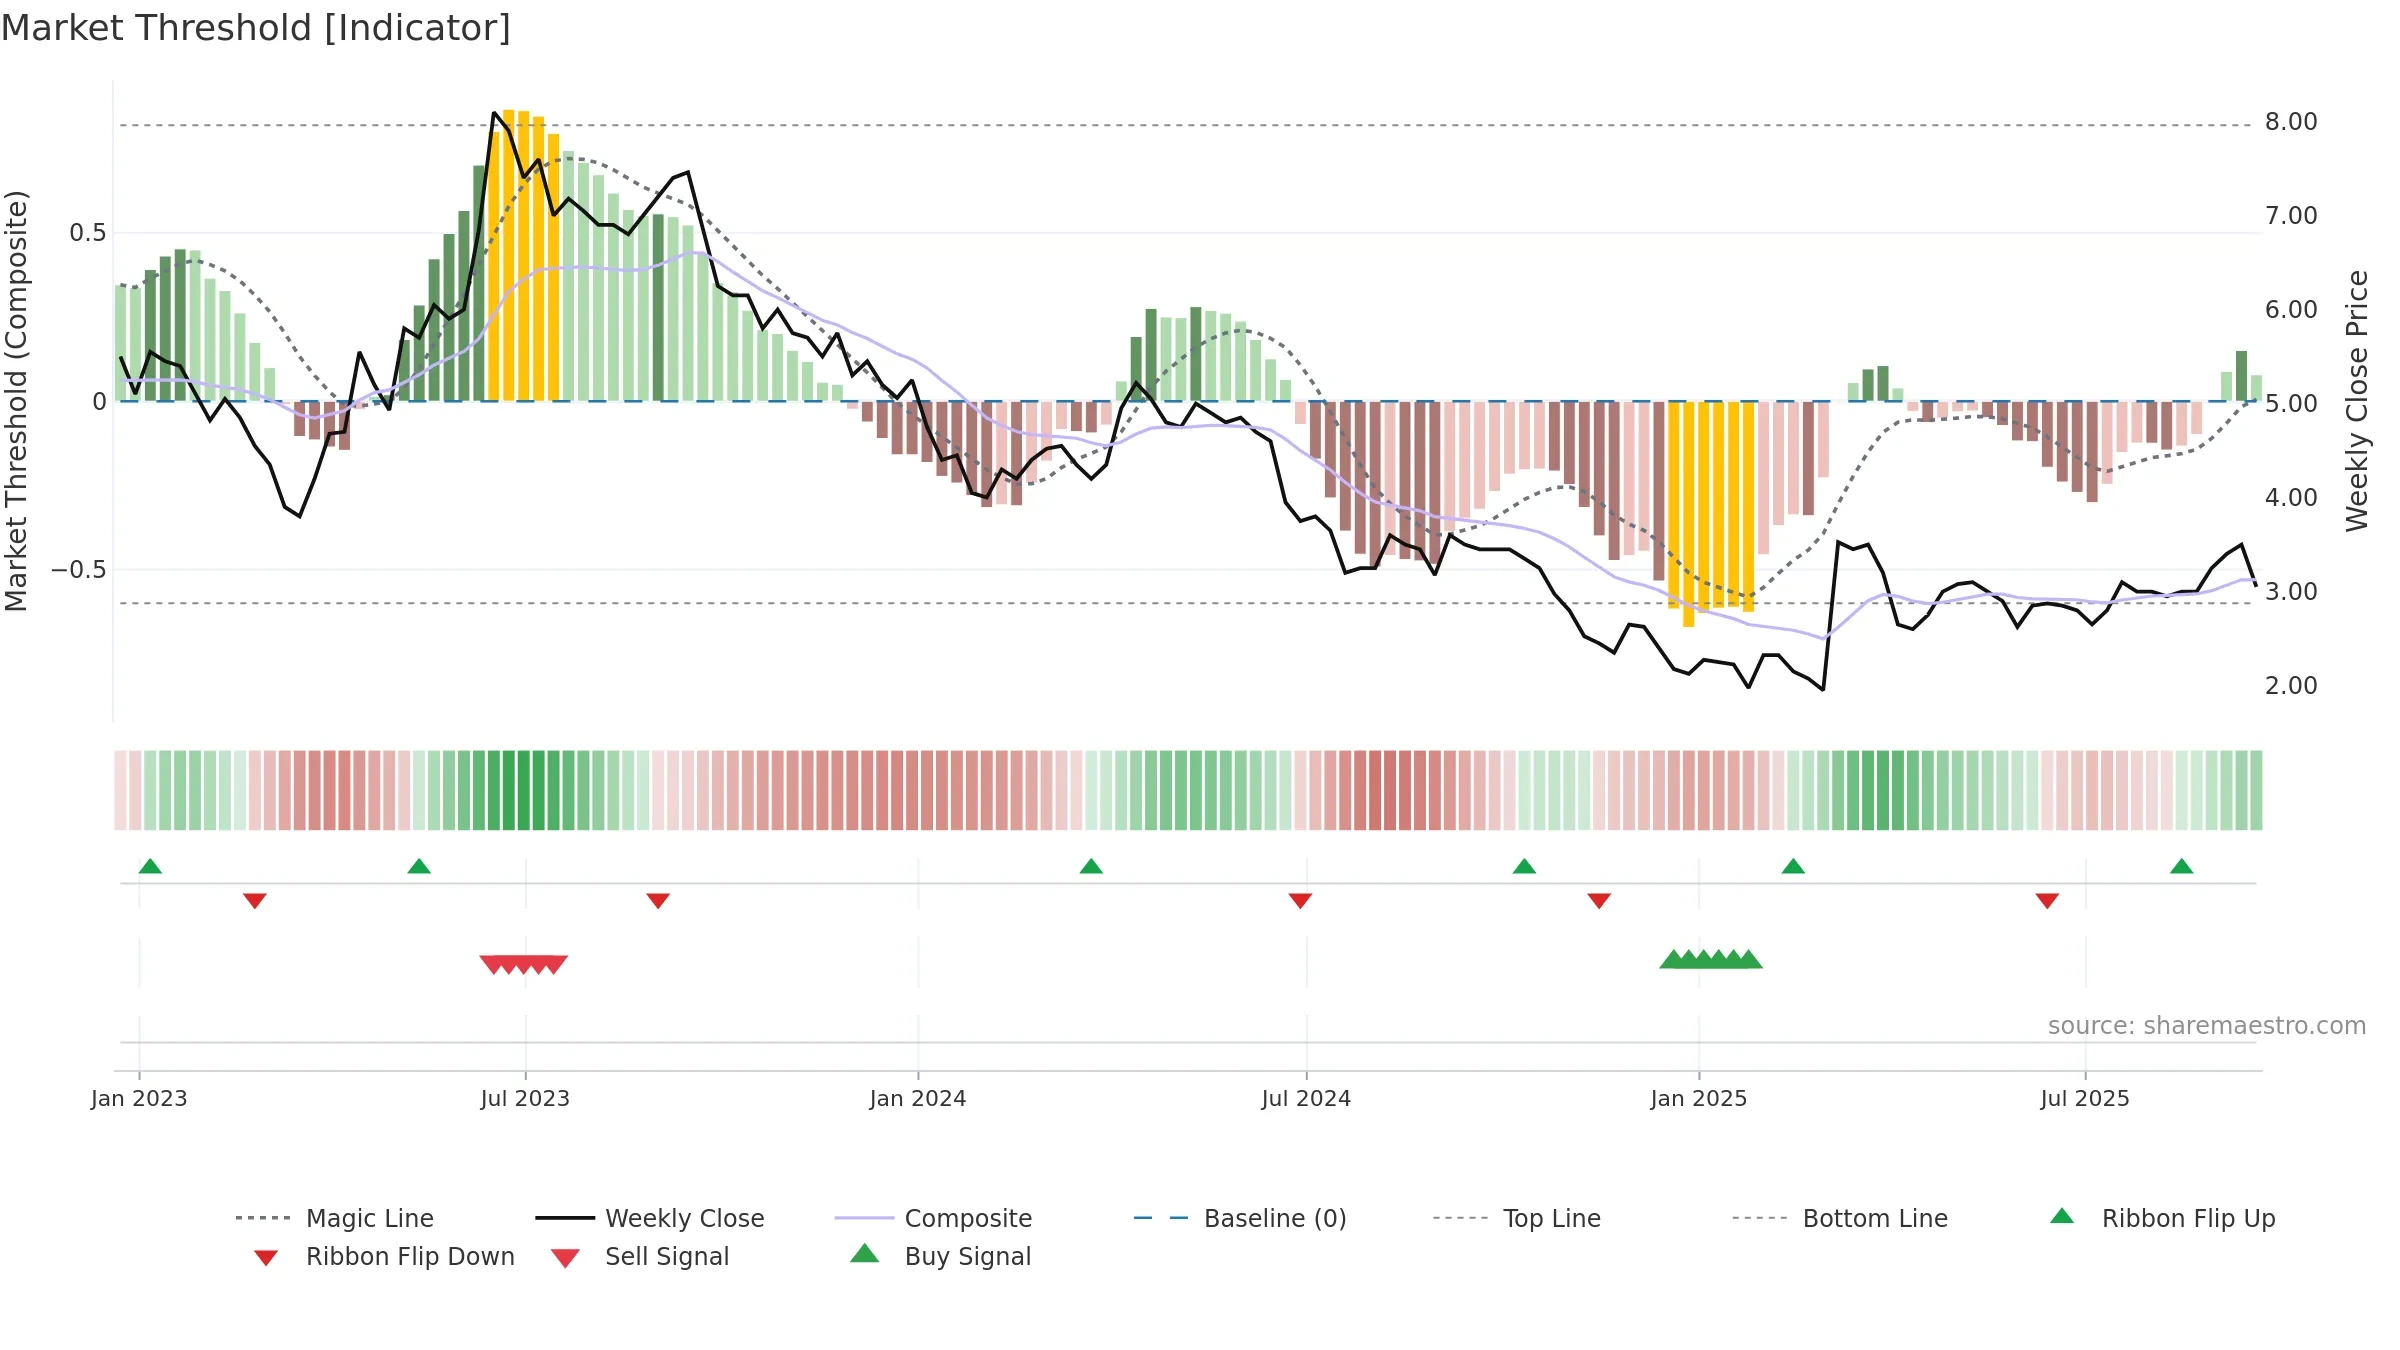Click the green flip-up triangle near August 2025
The image size is (2400, 1350).
tap(2182, 866)
